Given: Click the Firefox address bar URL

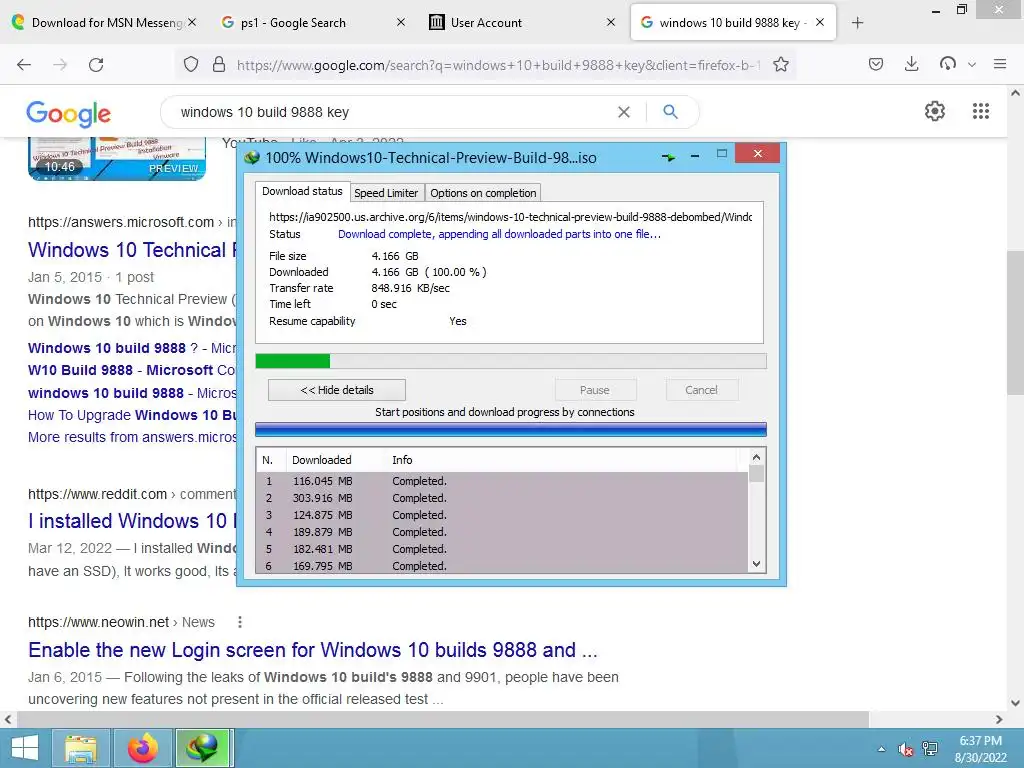Looking at the screenshot, I should pyautogui.click(x=498, y=65).
